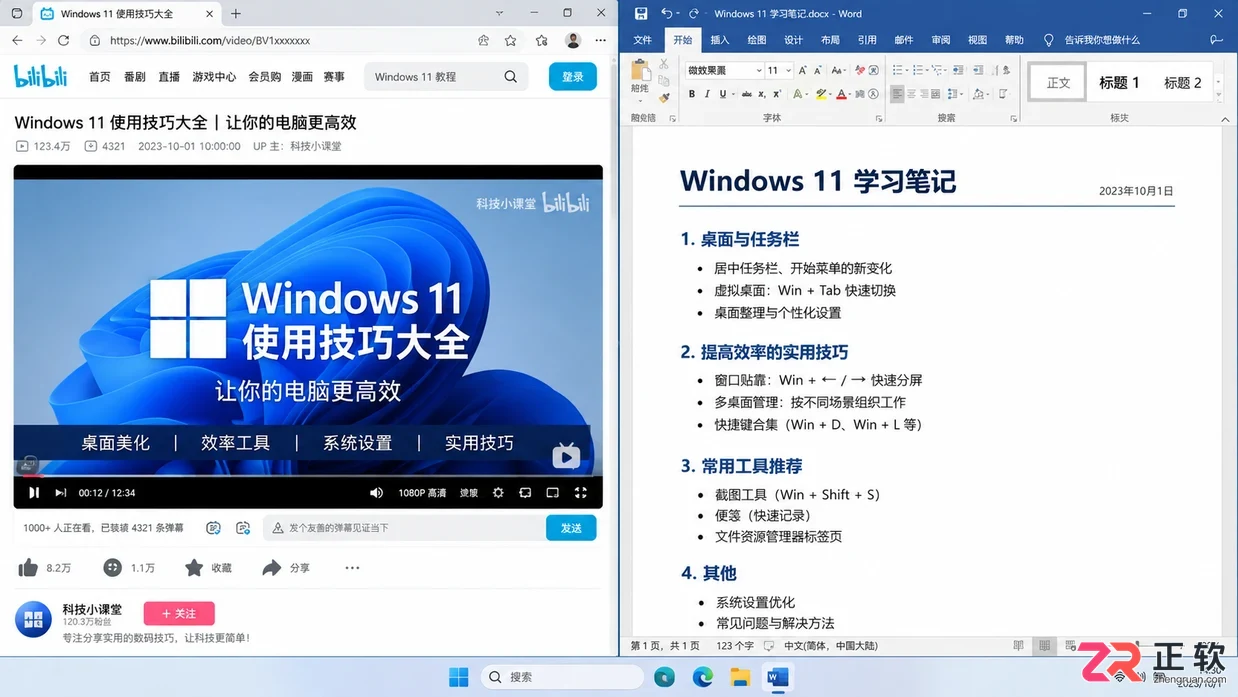The height and width of the screenshot is (697, 1238).
Task: Favorite the video with 收藏 star
Action: click(194, 568)
